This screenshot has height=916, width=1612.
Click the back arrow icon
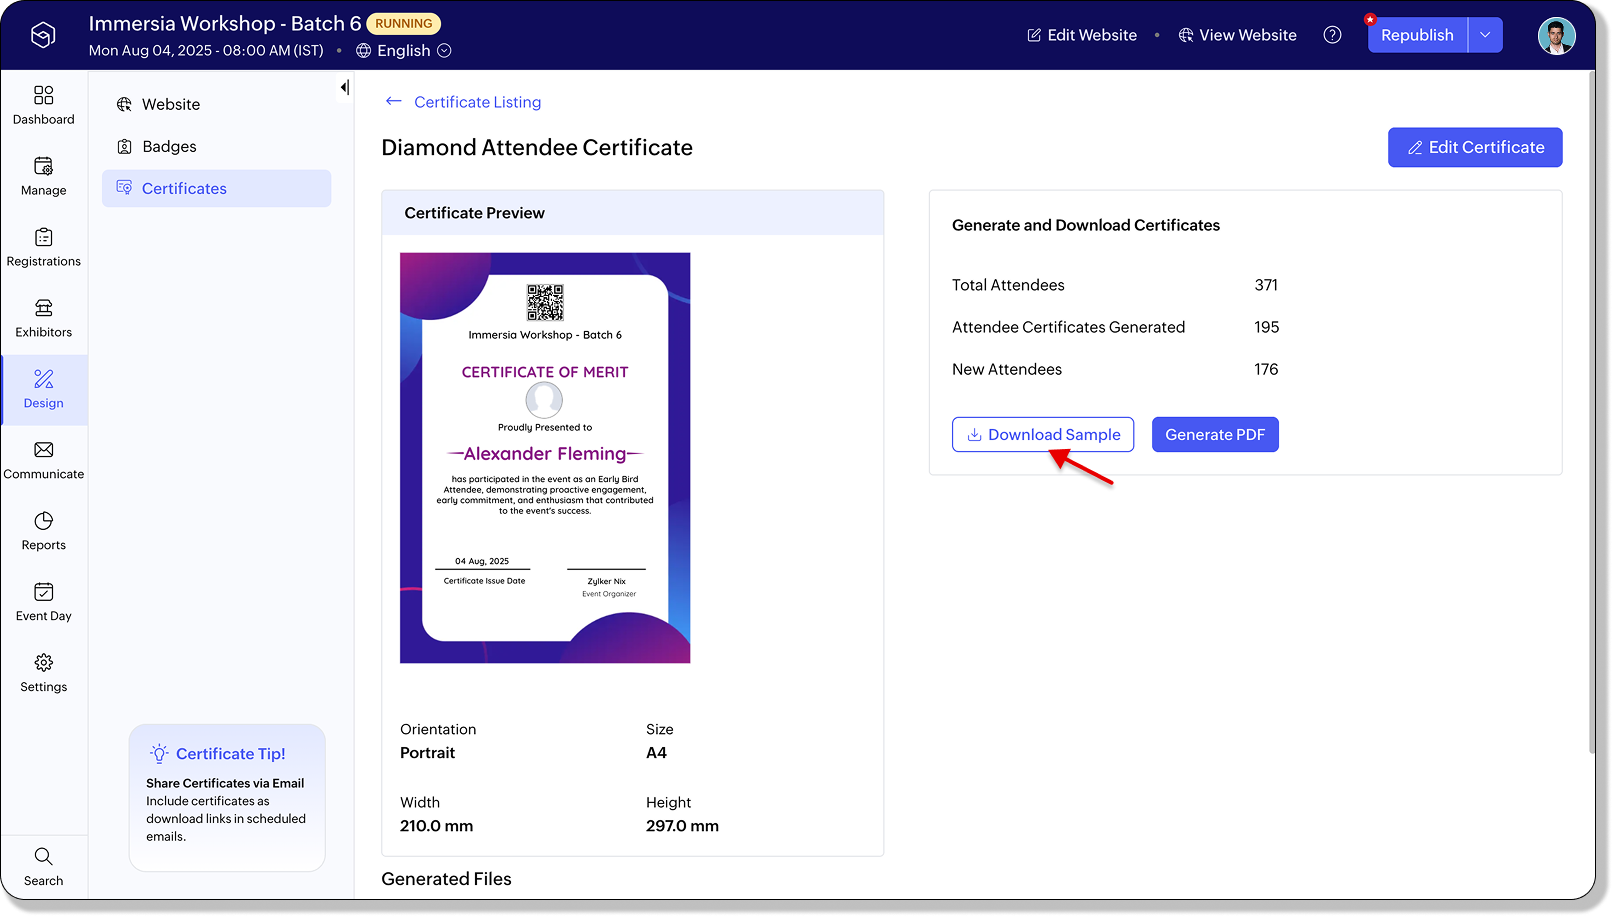pyautogui.click(x=394, y=101)
